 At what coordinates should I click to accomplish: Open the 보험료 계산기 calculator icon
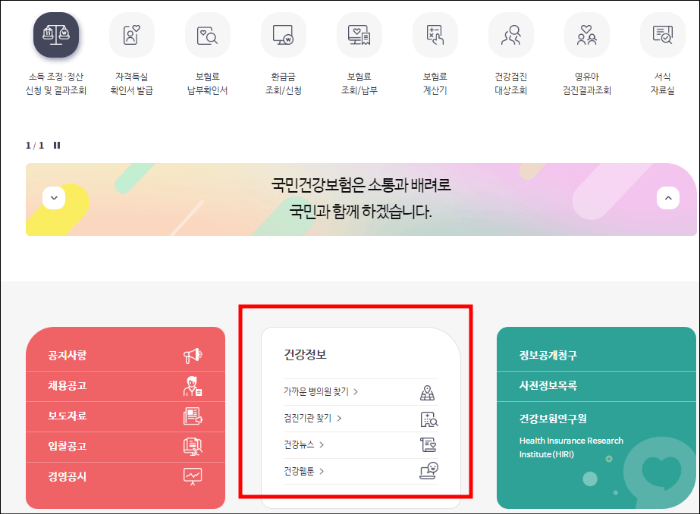(435, 35)
